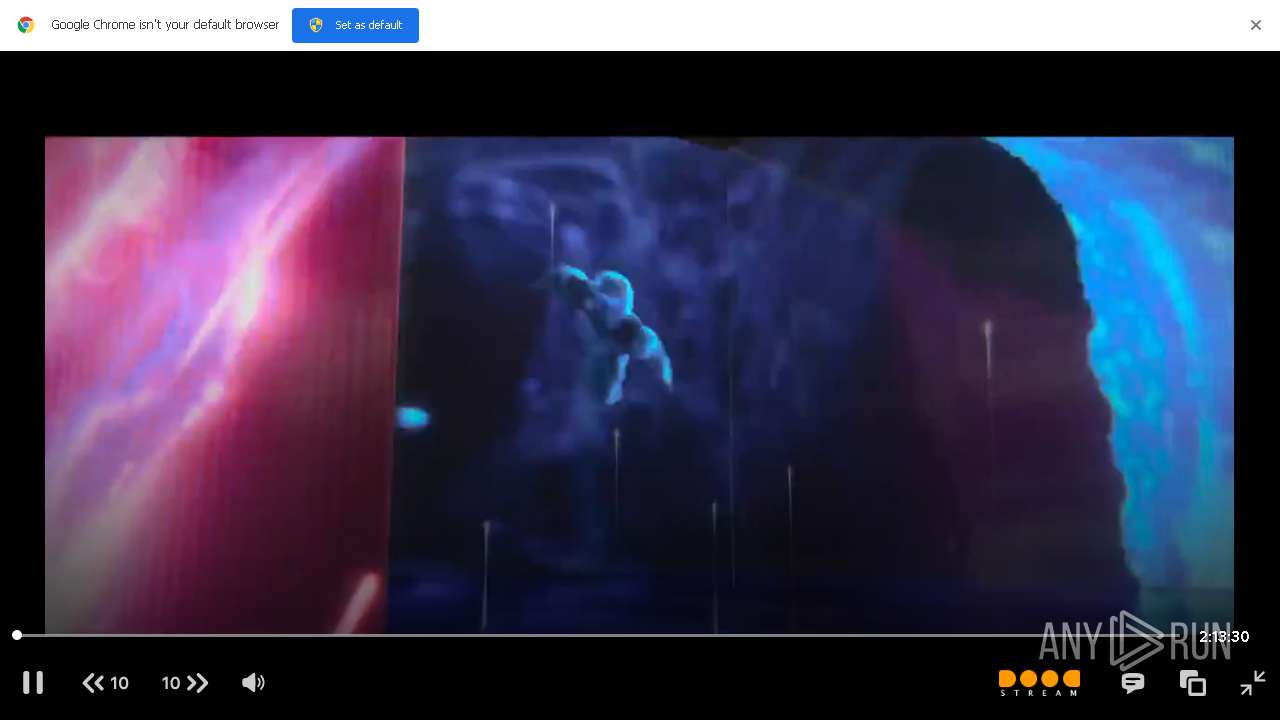The width and height of the screenshot is (1280, 720).
Task: Click the DoodStream logo
Action: click(1039, 683)
